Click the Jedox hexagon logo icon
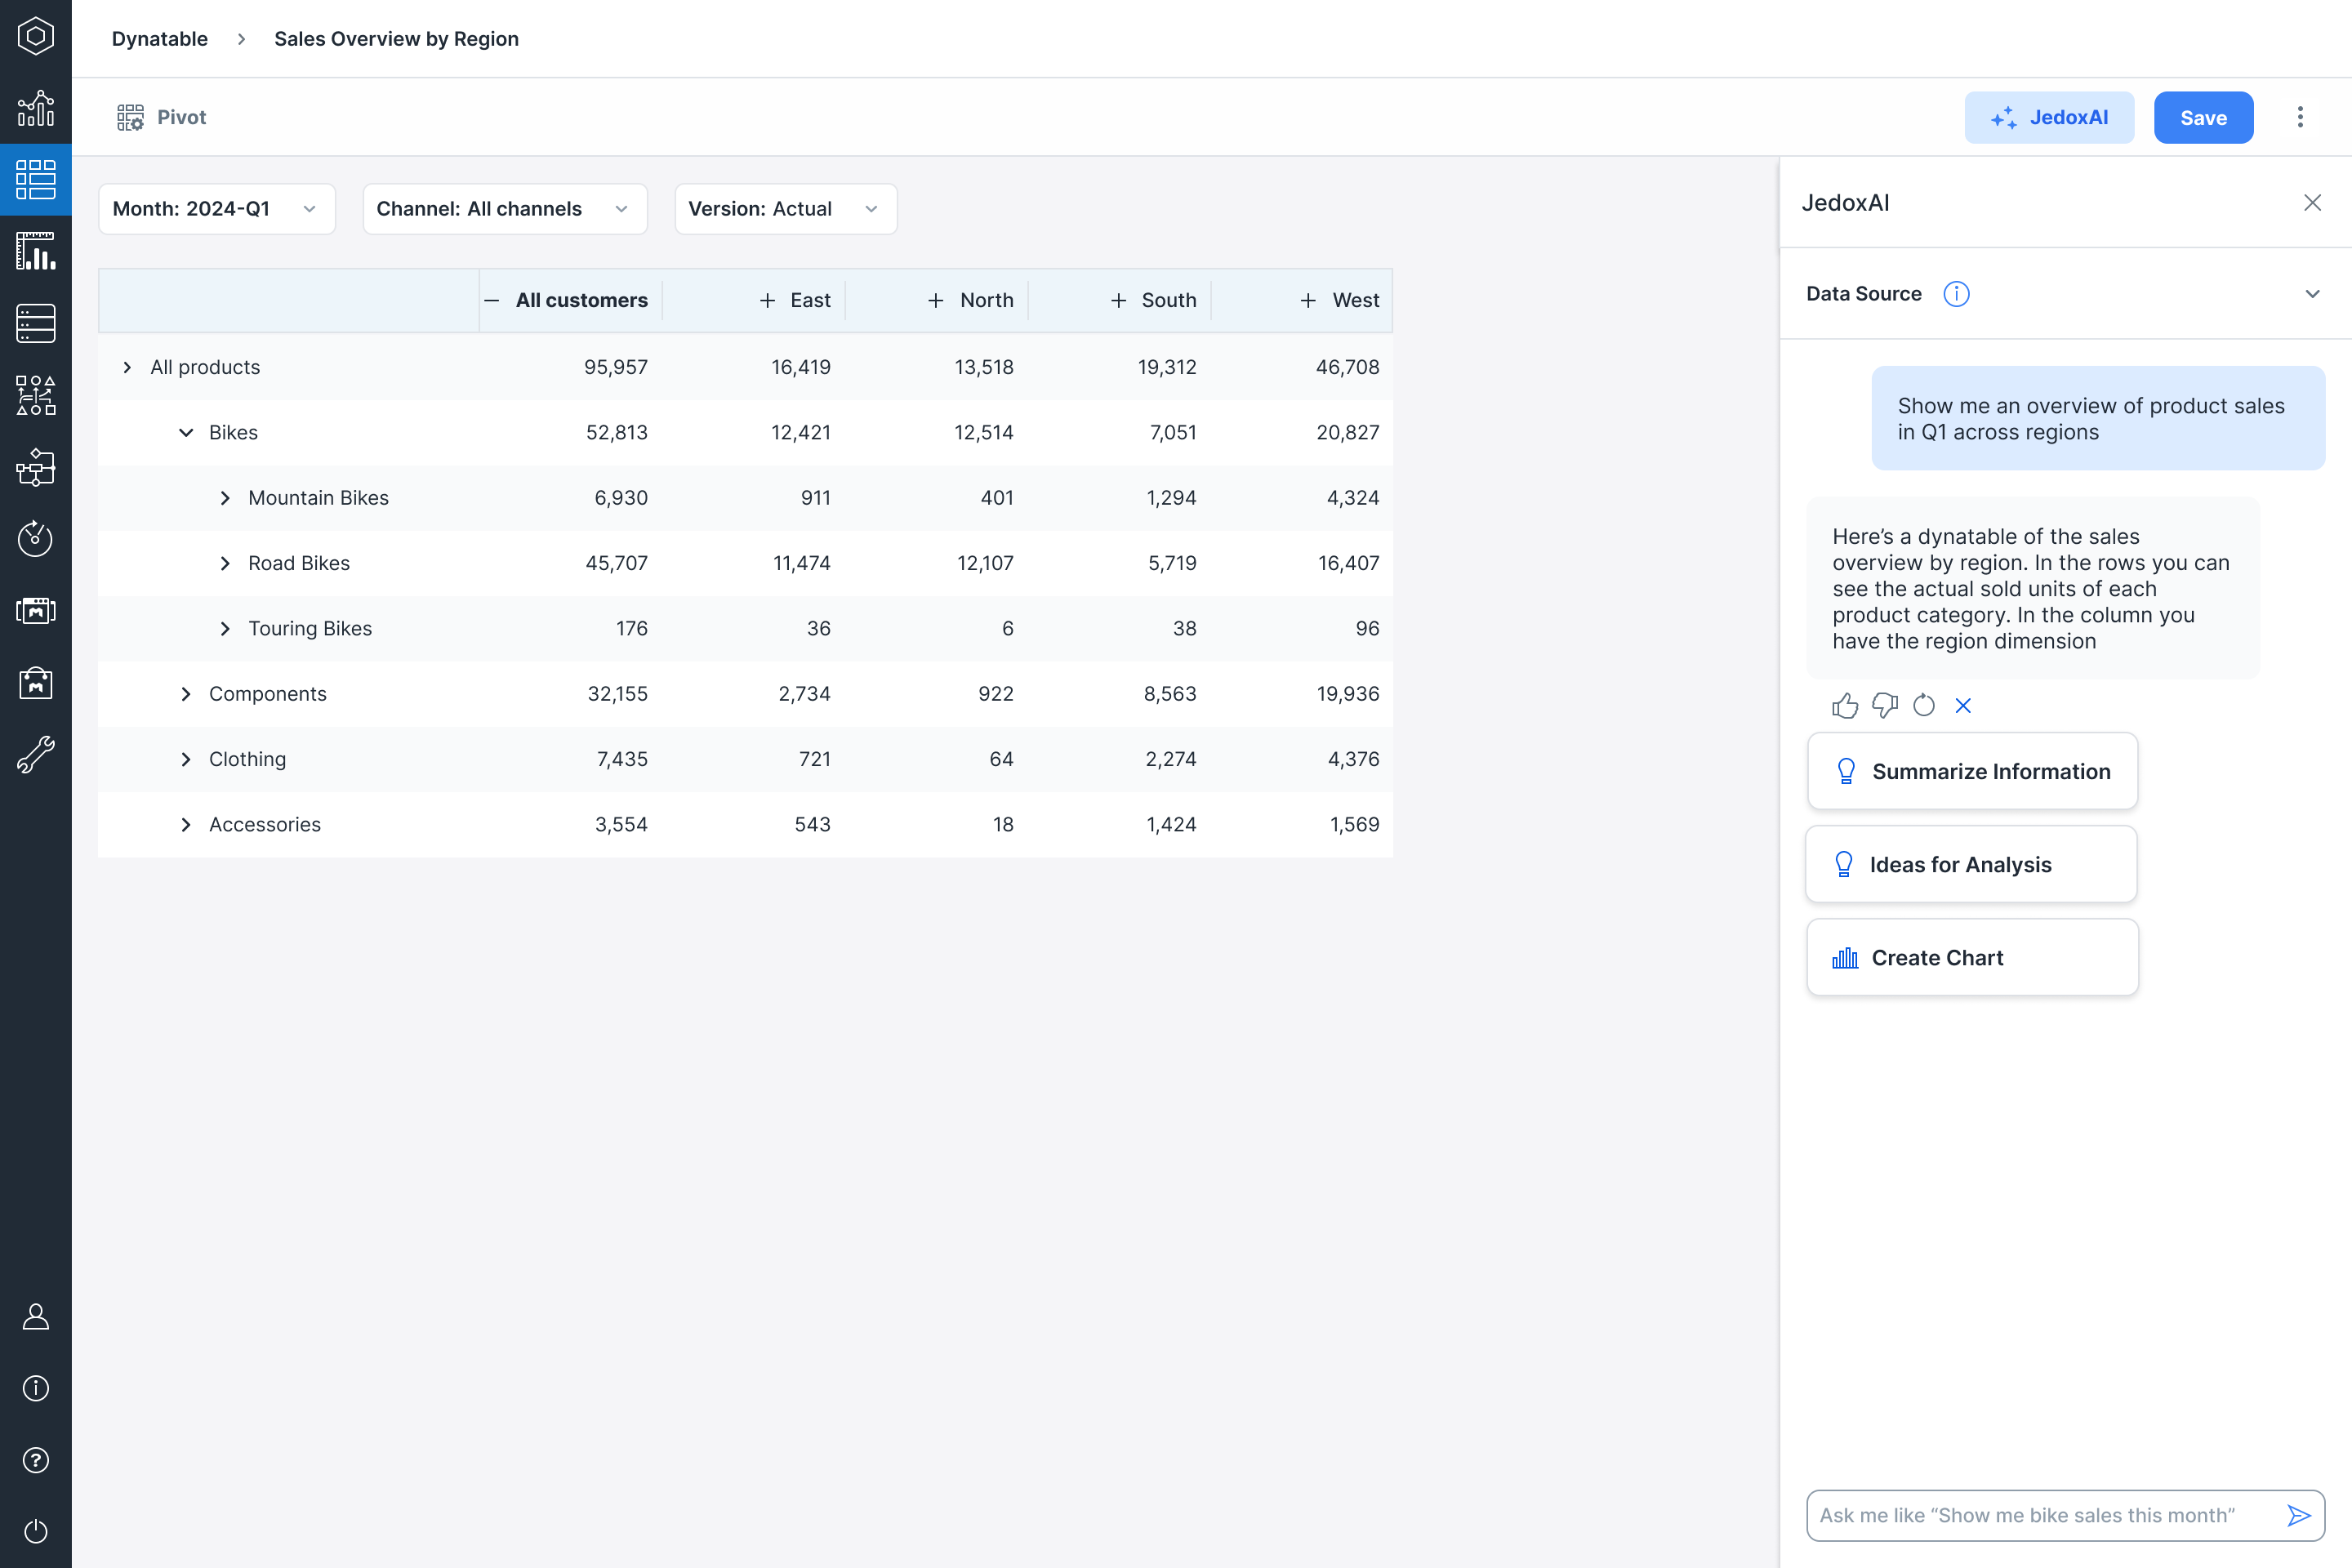2352x1568 pixels. tap(36, 36)
